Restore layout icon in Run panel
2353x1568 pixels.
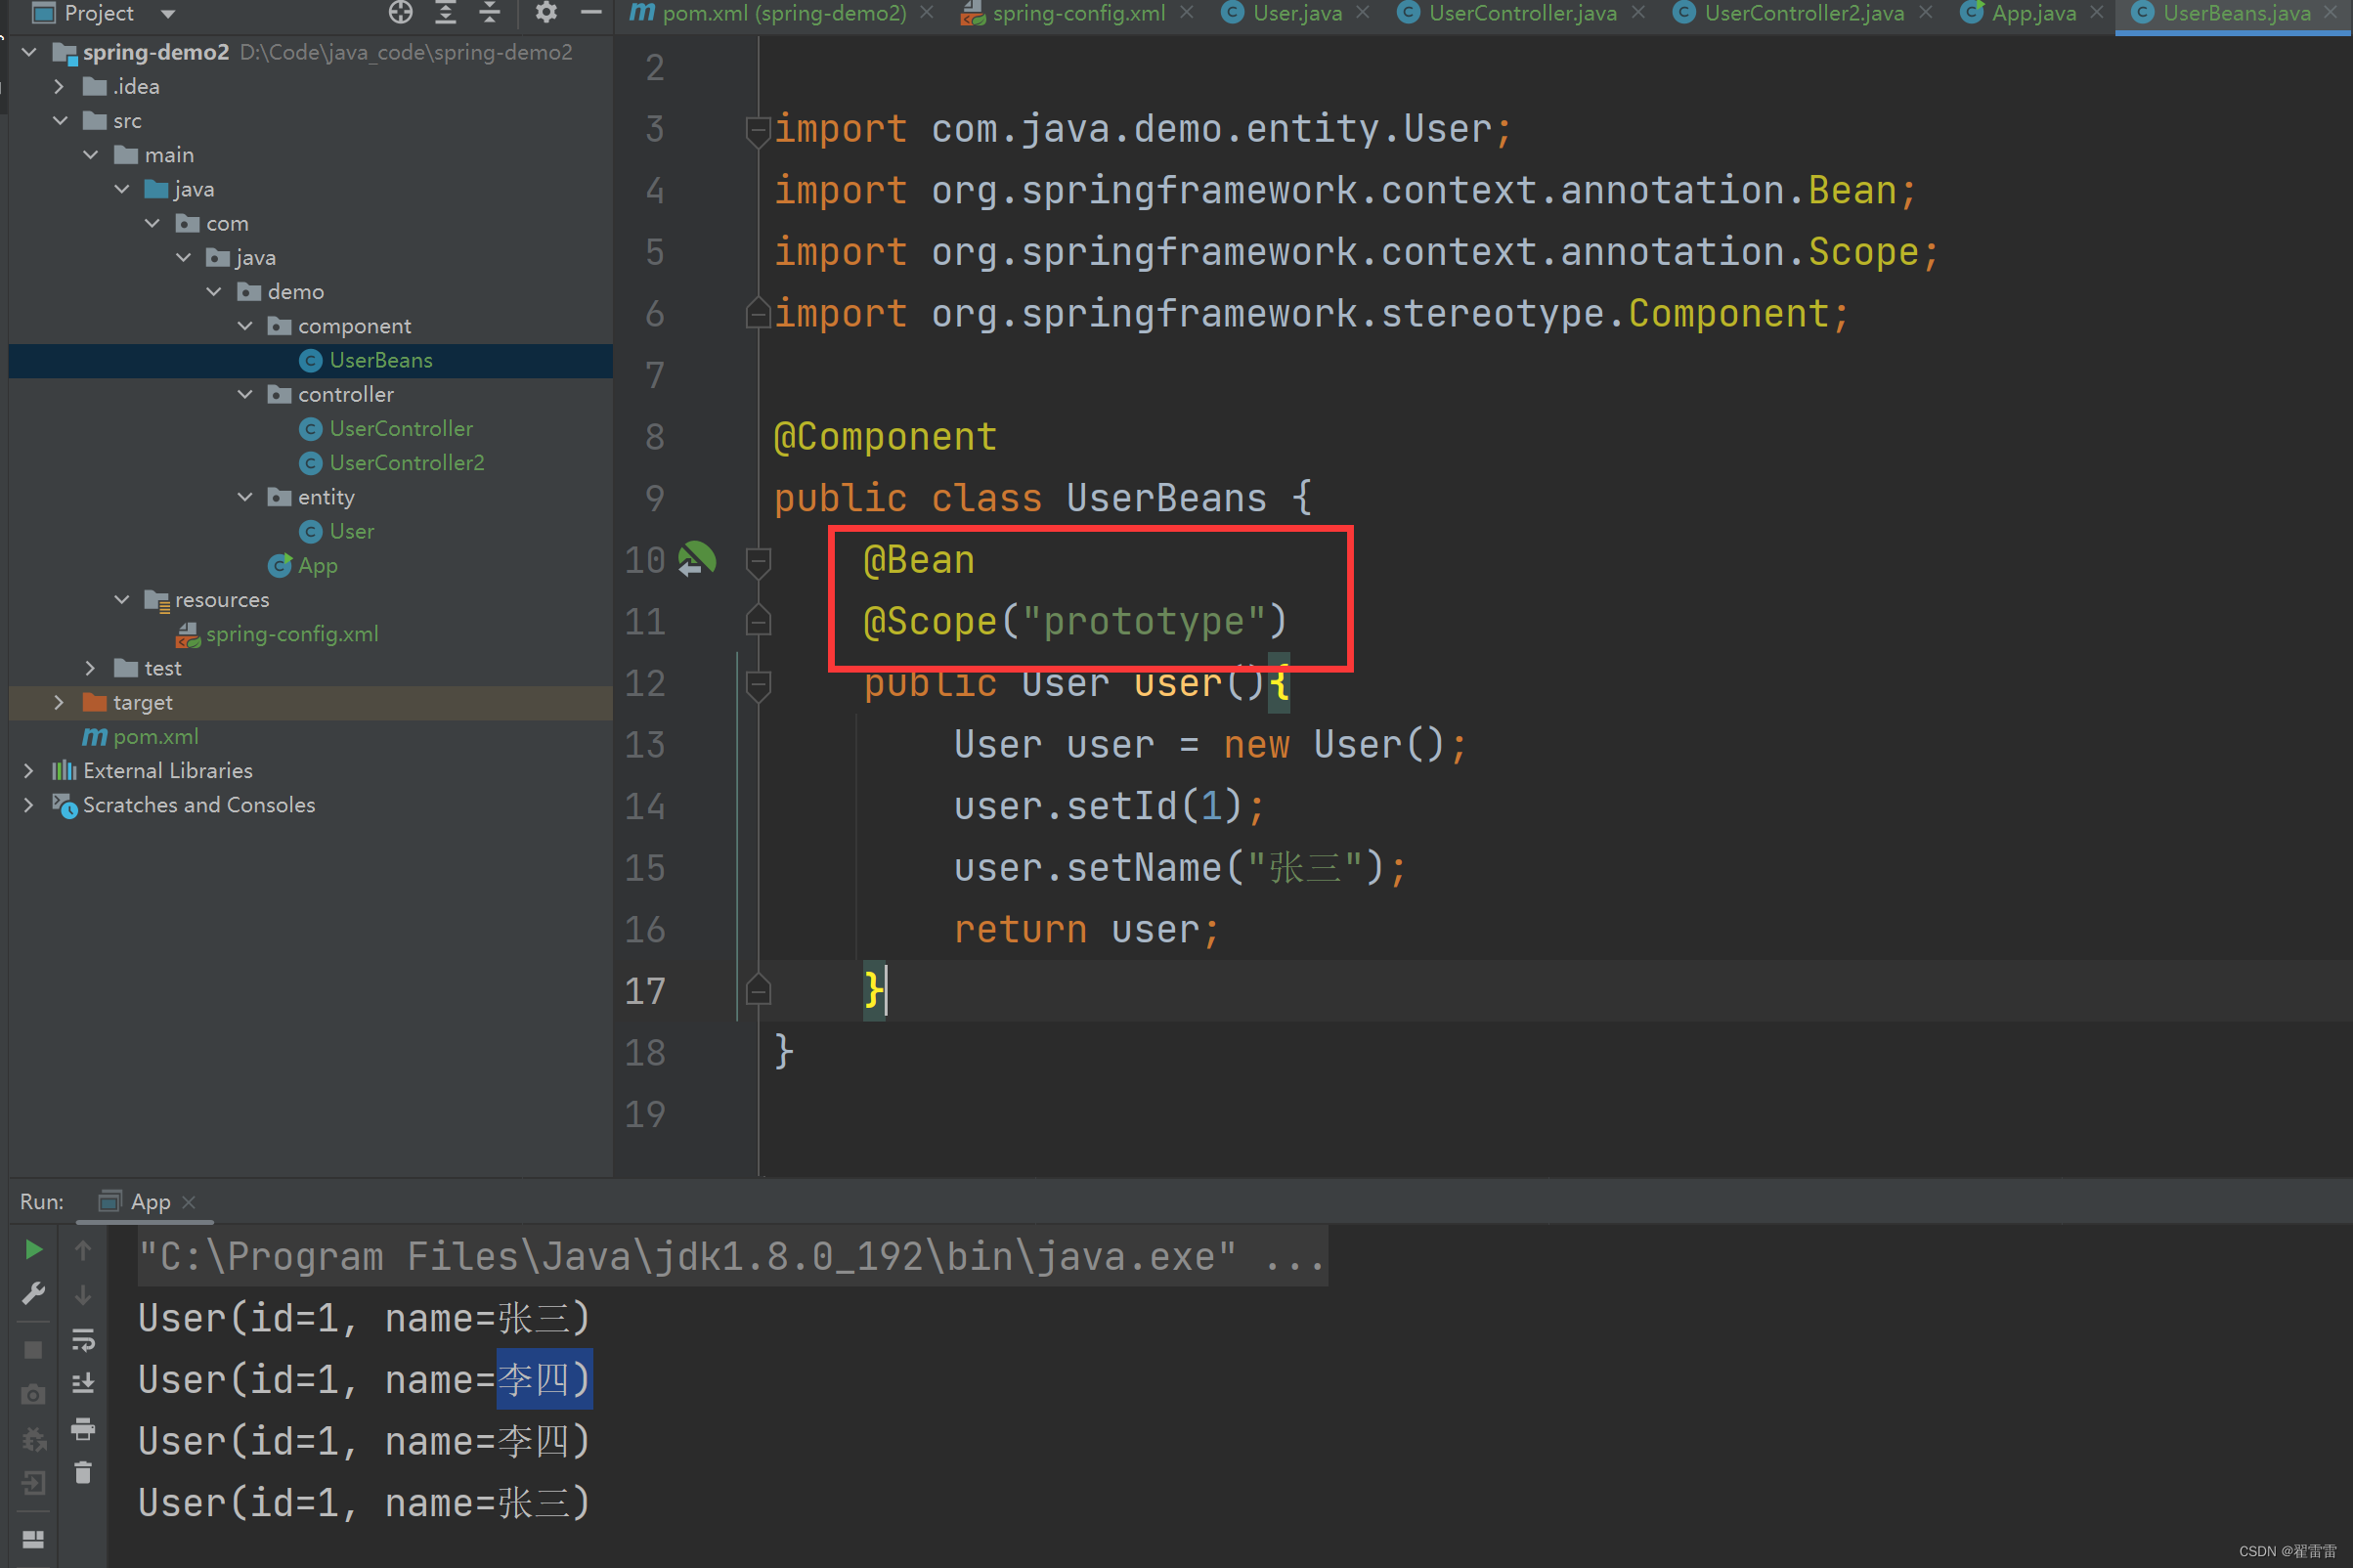point(33,1539)
